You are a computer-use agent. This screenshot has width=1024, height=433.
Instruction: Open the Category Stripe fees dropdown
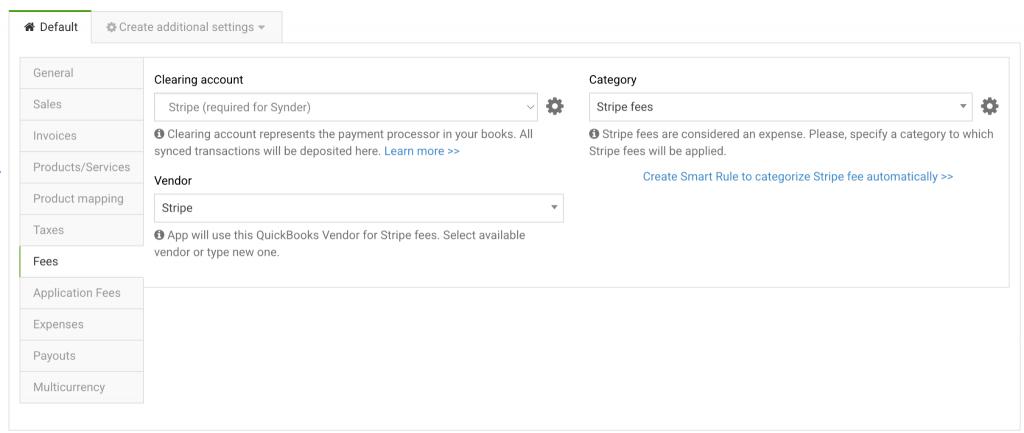(x=780, y=107)
